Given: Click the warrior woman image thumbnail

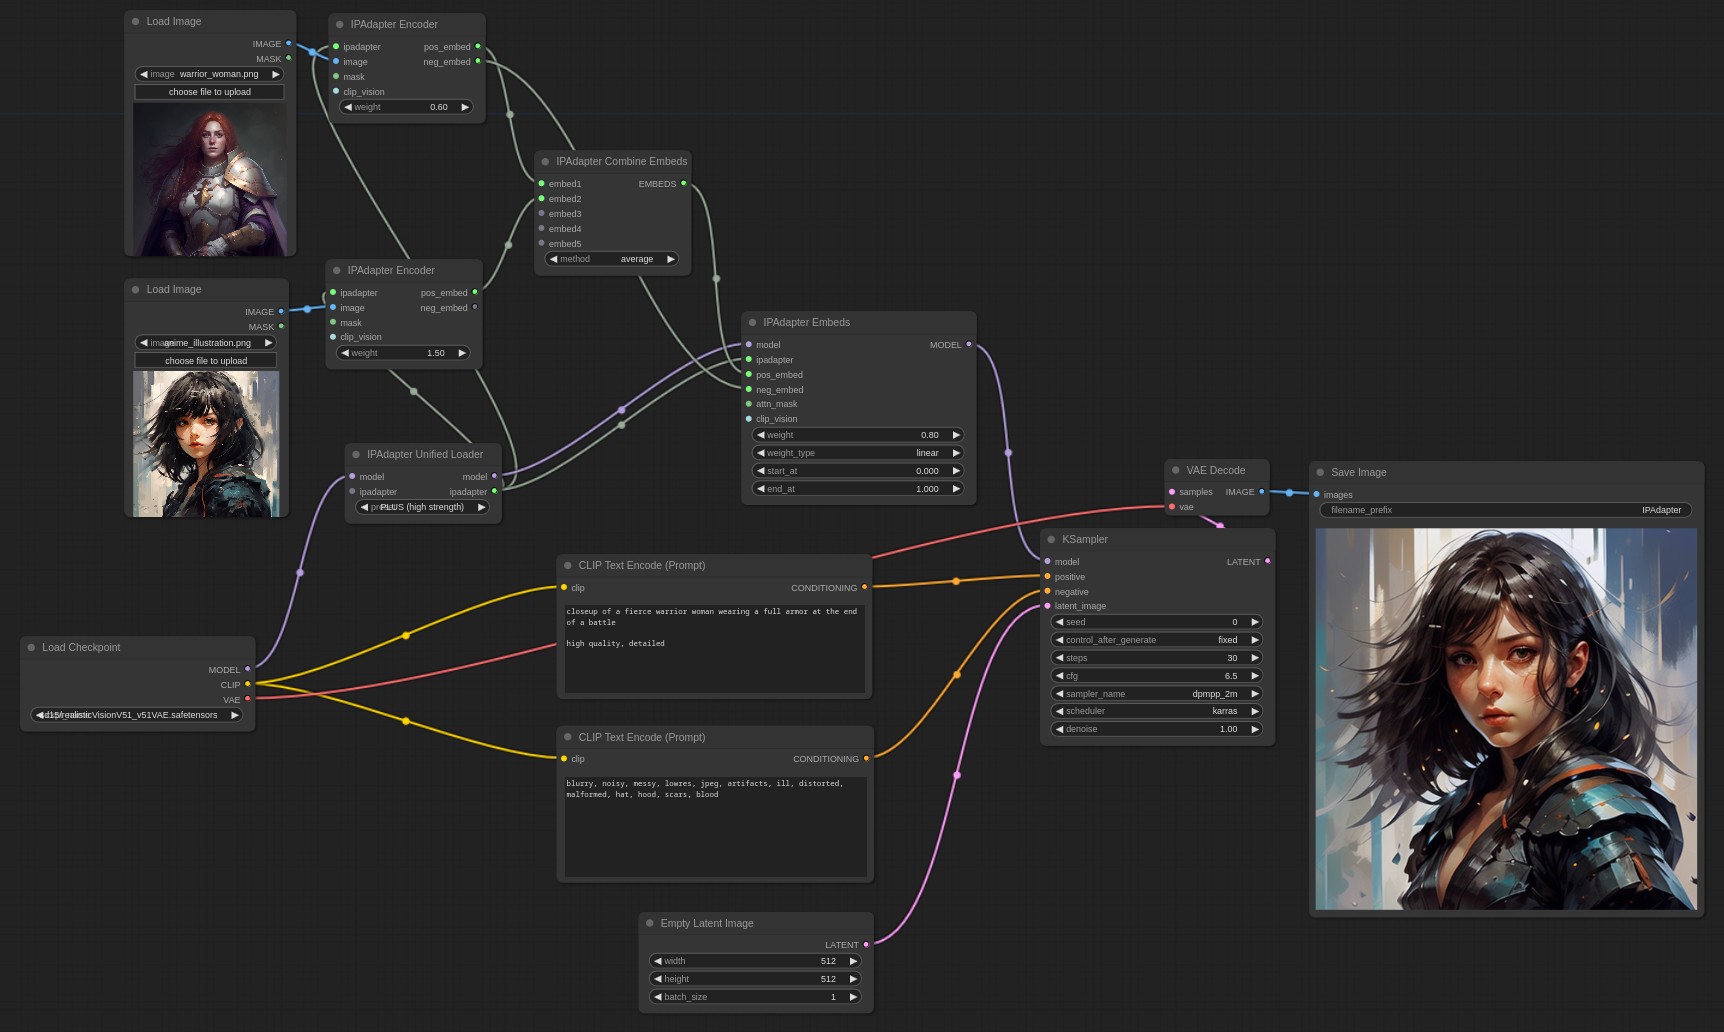Looking at the screenshot, I should click(209, 178).
